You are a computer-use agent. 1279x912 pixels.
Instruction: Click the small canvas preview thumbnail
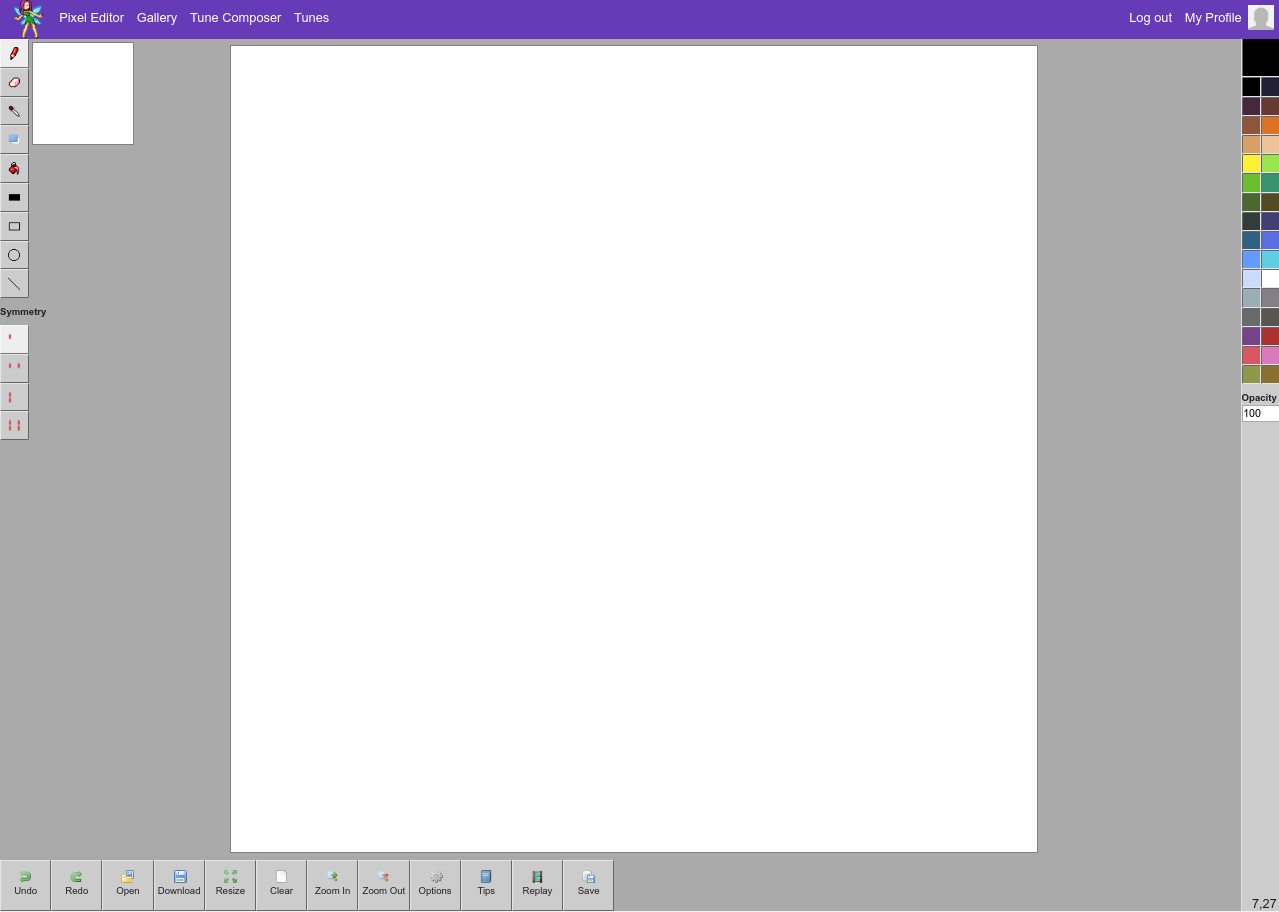(x=83, y=93)
